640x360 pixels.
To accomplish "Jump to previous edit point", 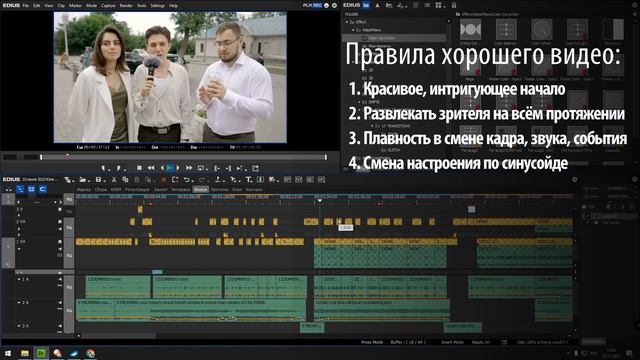I will (x=217, y=168).
